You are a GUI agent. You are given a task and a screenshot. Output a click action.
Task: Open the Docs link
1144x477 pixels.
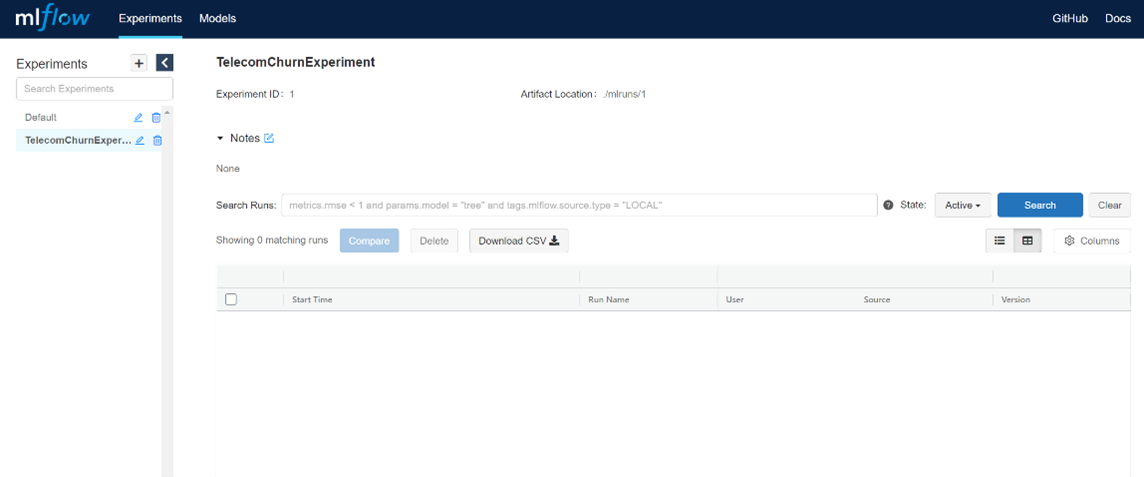[x=1118, y=19]
